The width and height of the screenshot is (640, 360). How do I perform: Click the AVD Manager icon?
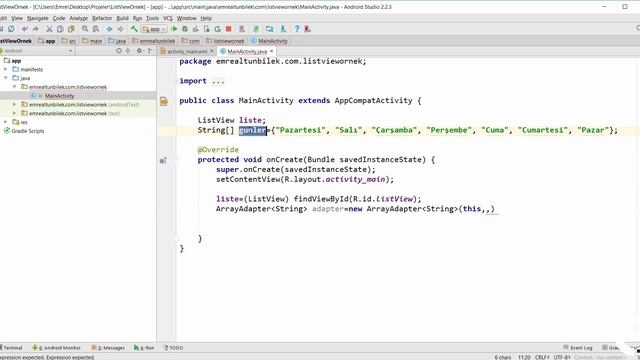(242, 29)
